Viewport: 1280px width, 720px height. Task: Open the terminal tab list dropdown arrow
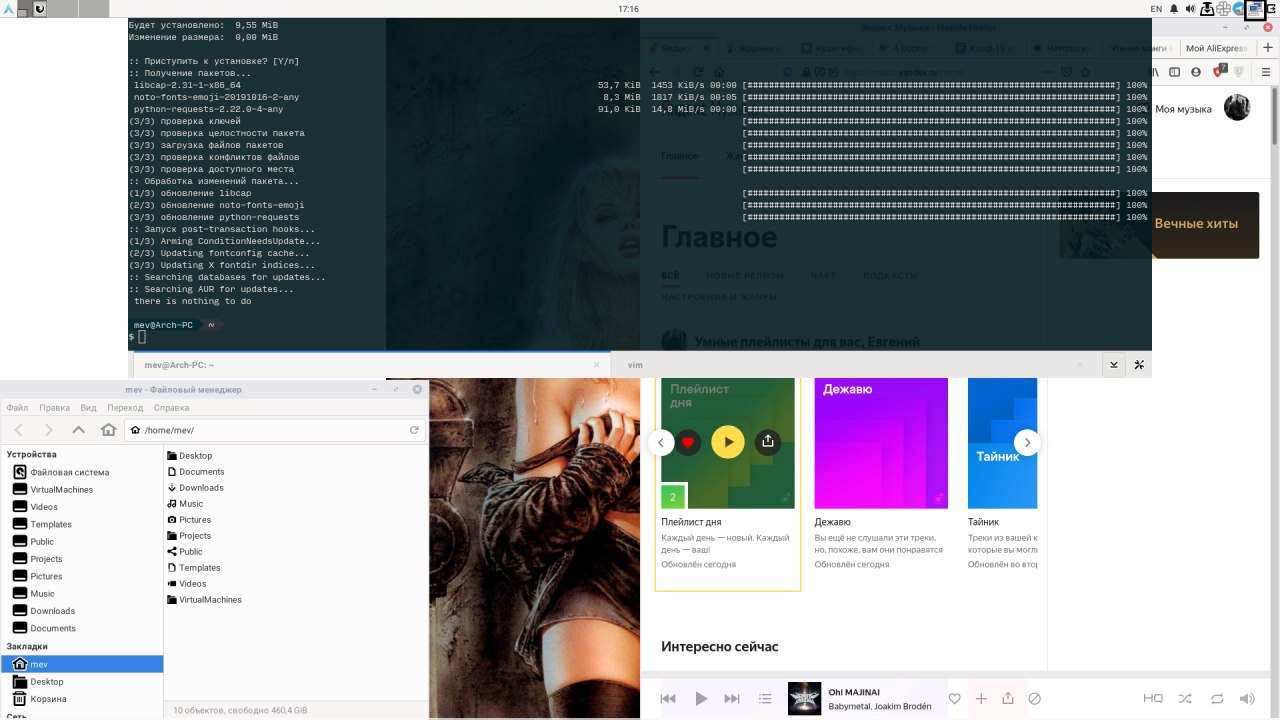(x=1114, y=365)
